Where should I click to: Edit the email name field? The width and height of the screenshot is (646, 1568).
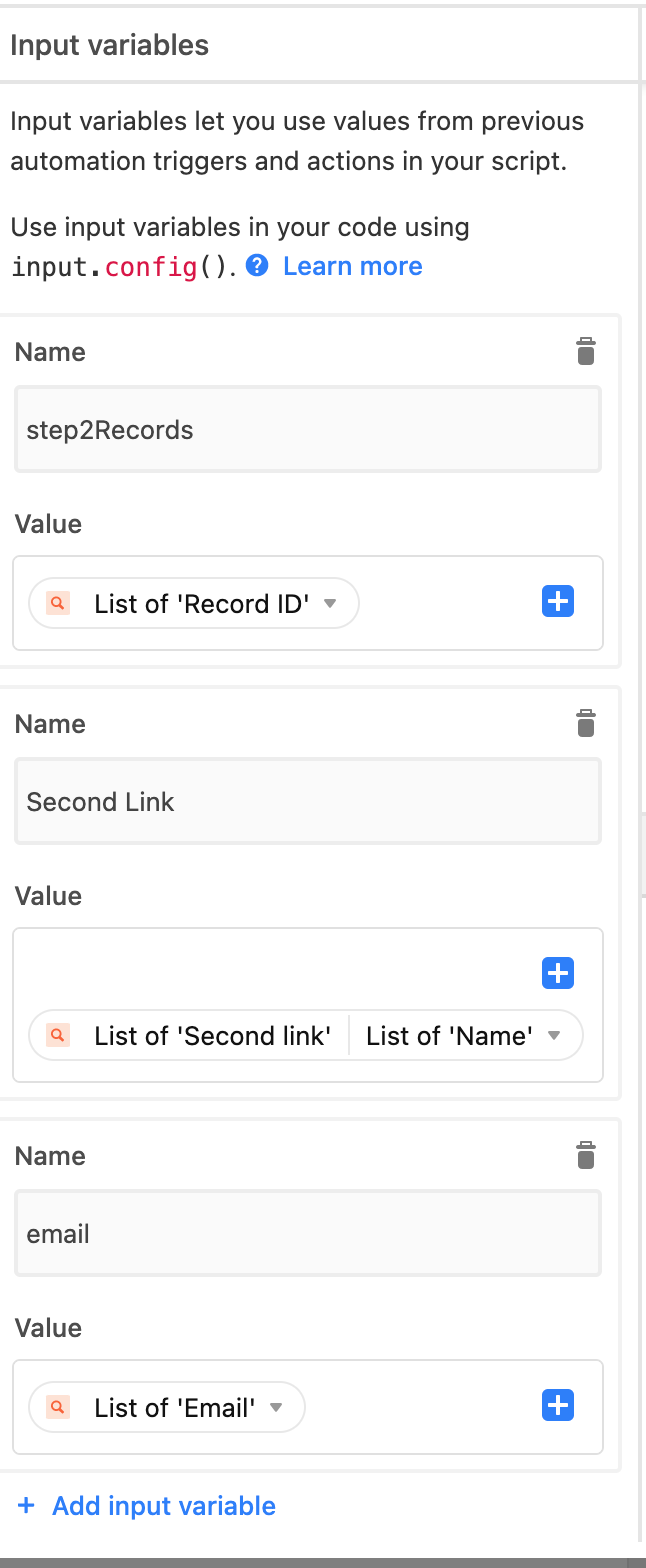[308, 1234]
